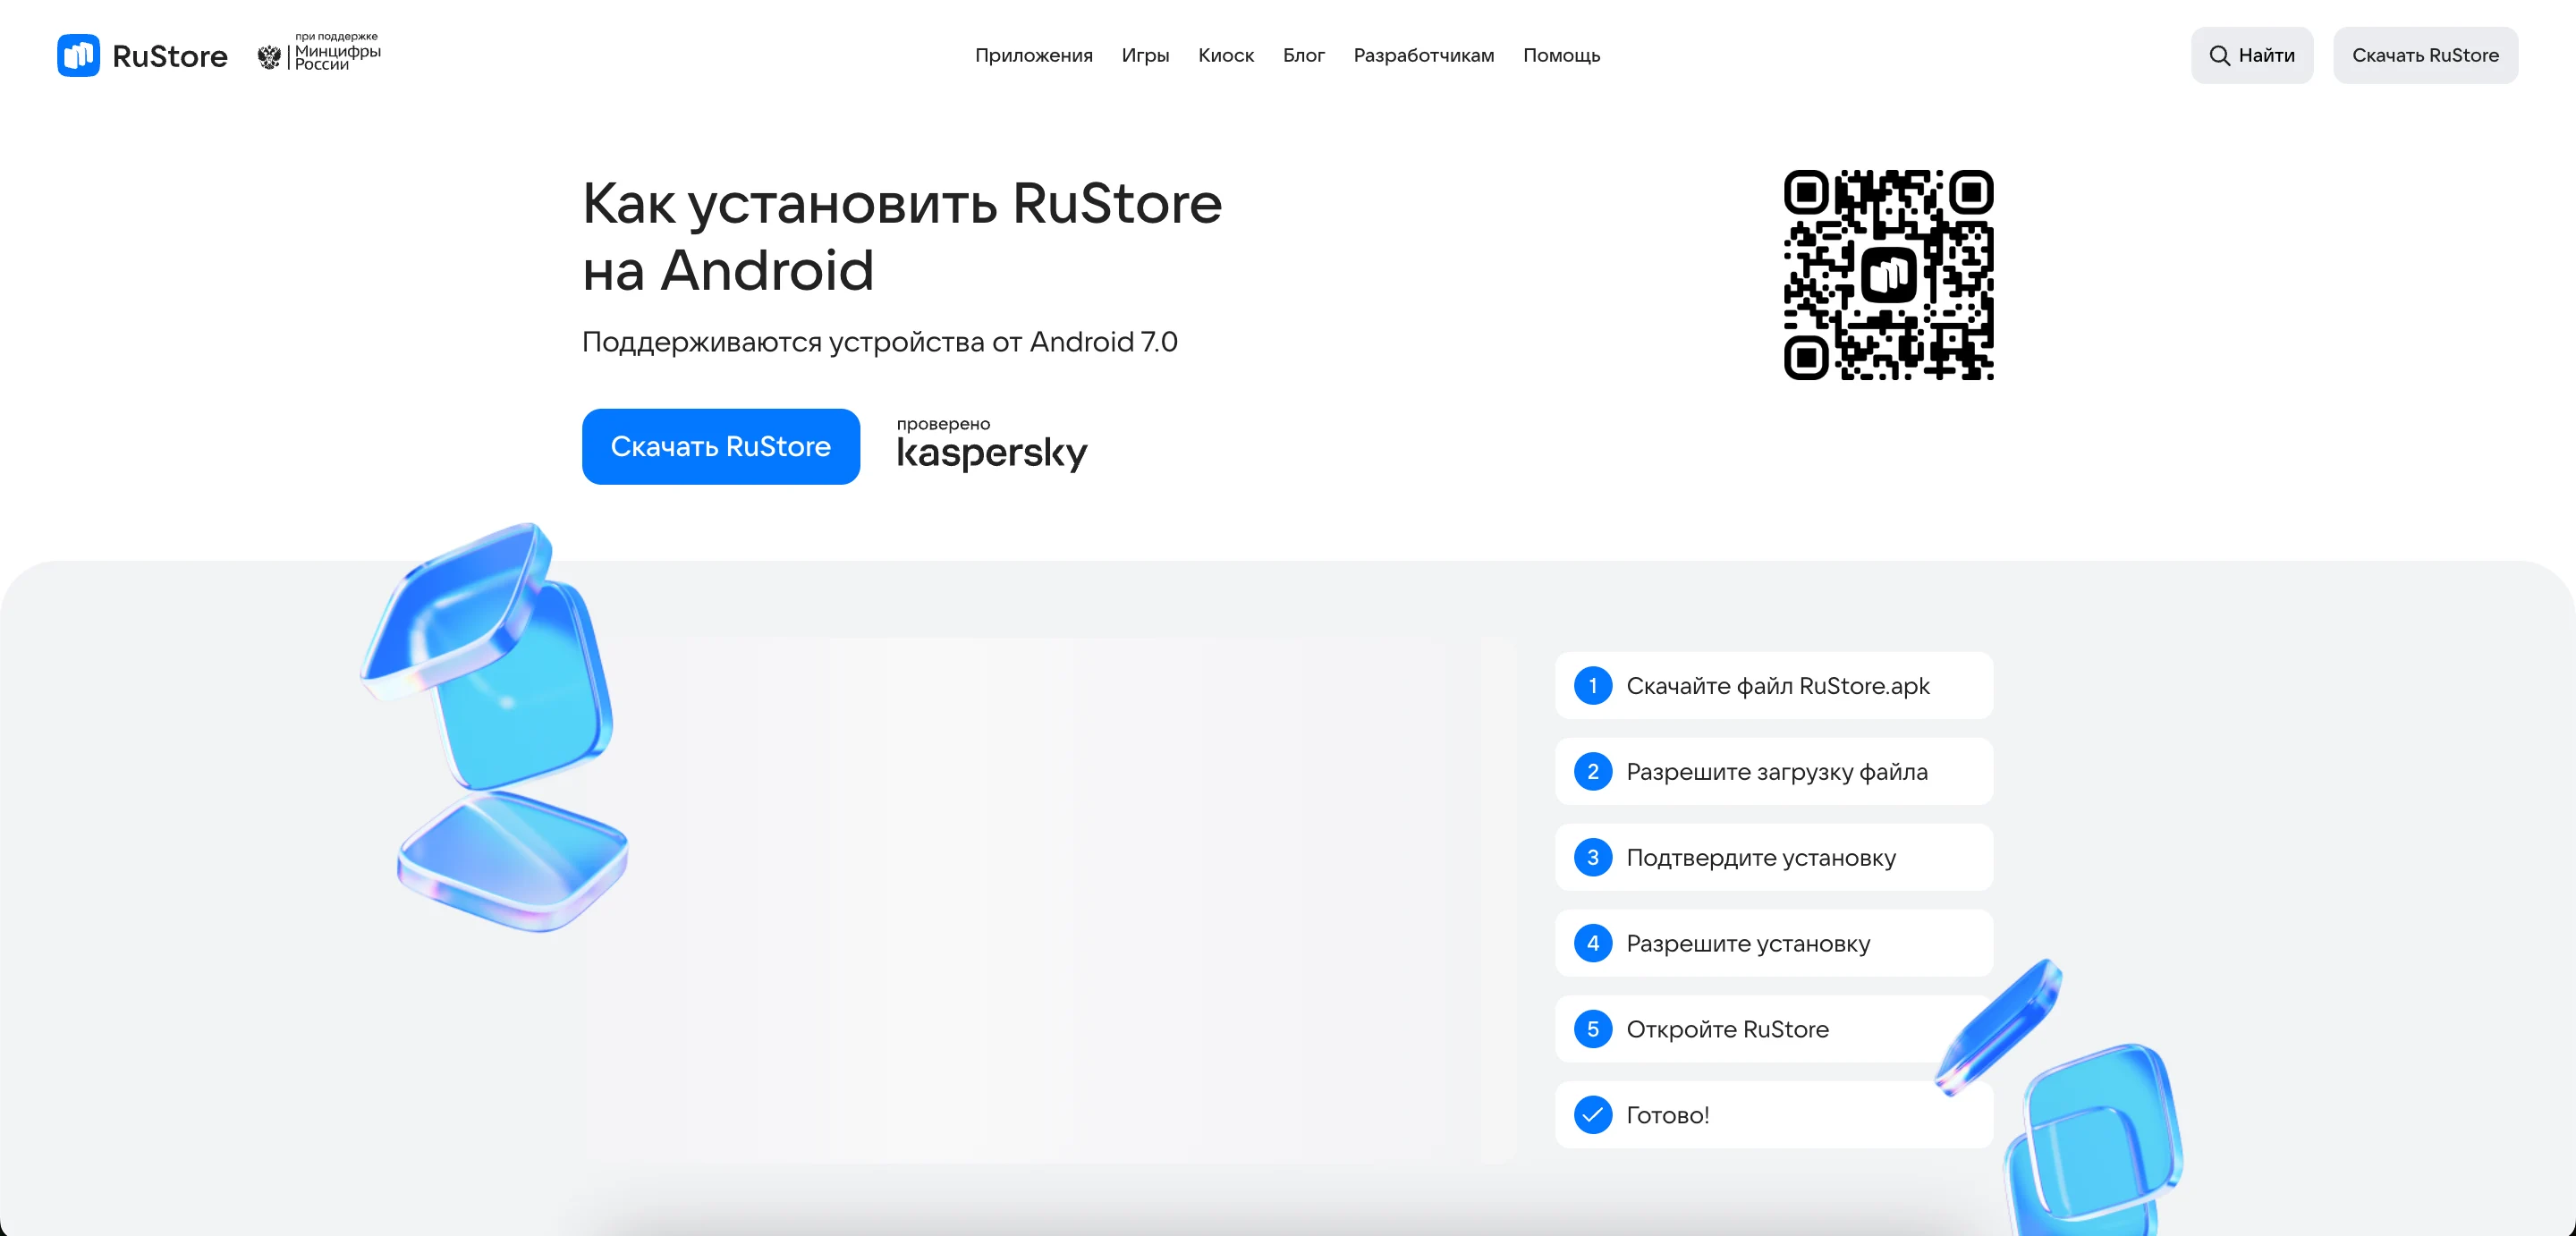
Task: Click the Готово checkmark icon
Action: pos(1592,1115)
